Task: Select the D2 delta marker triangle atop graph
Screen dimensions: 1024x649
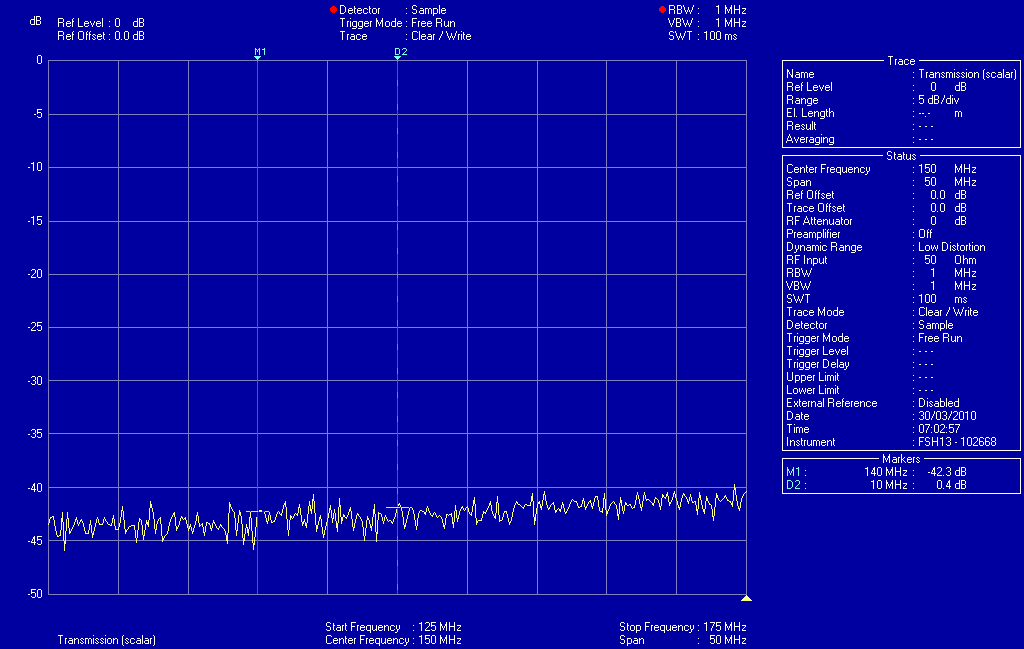Action: 398,58
